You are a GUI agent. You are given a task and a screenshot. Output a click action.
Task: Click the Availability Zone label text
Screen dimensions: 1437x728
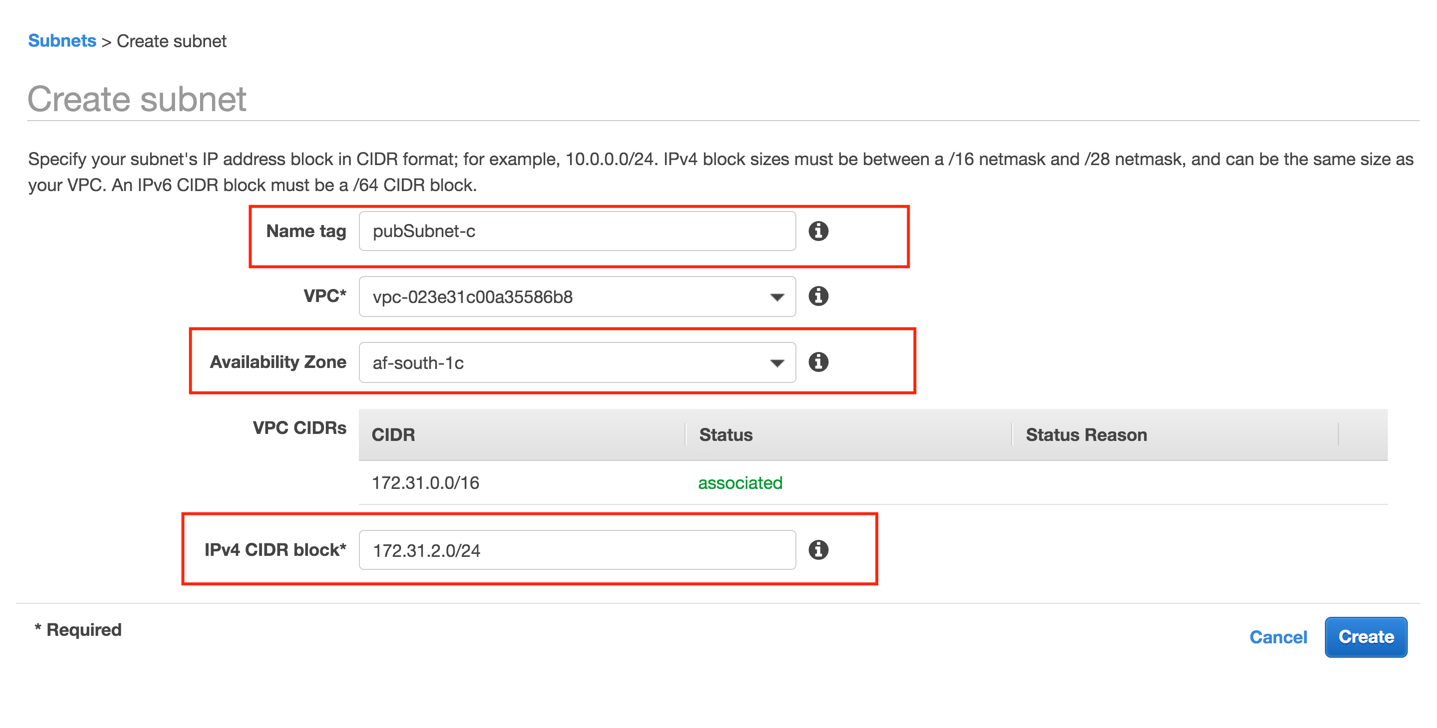pos(278,362)
